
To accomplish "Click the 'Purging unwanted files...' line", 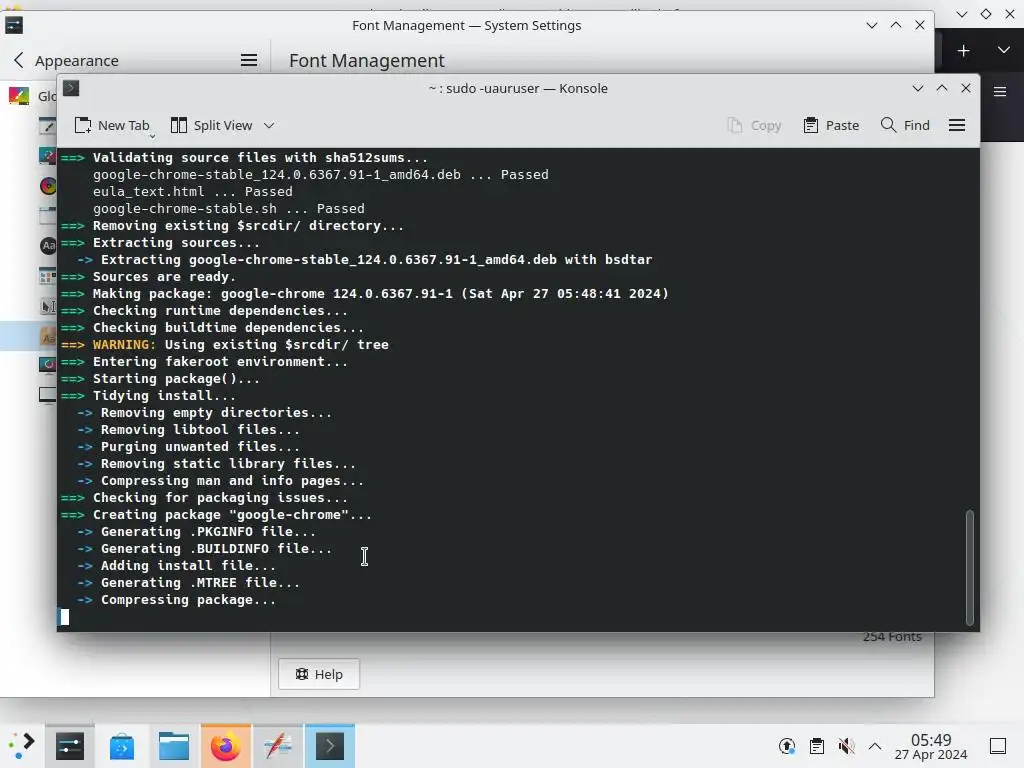I will click(200, 446).
